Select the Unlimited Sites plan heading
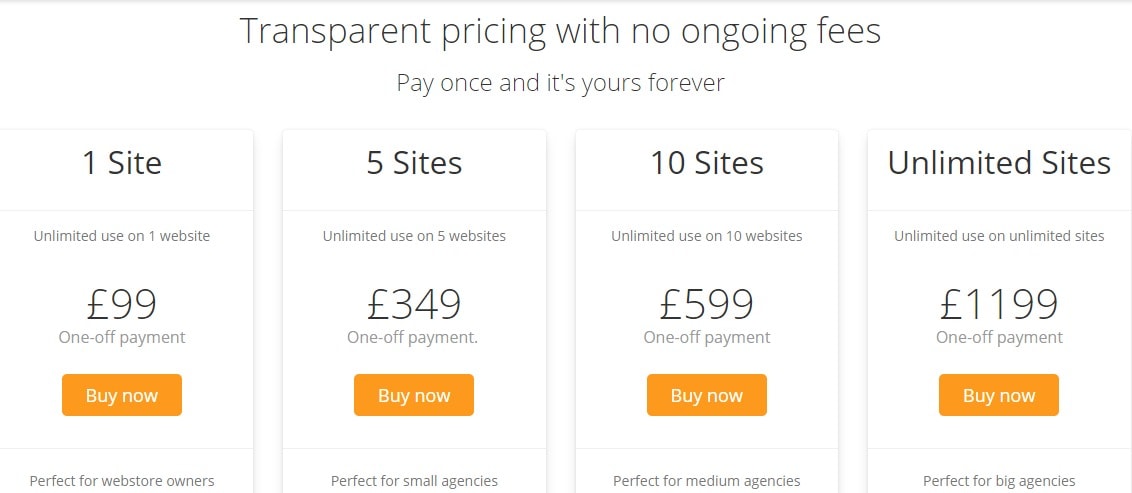This screenshot has width=1132, height=493. point(999,163)
